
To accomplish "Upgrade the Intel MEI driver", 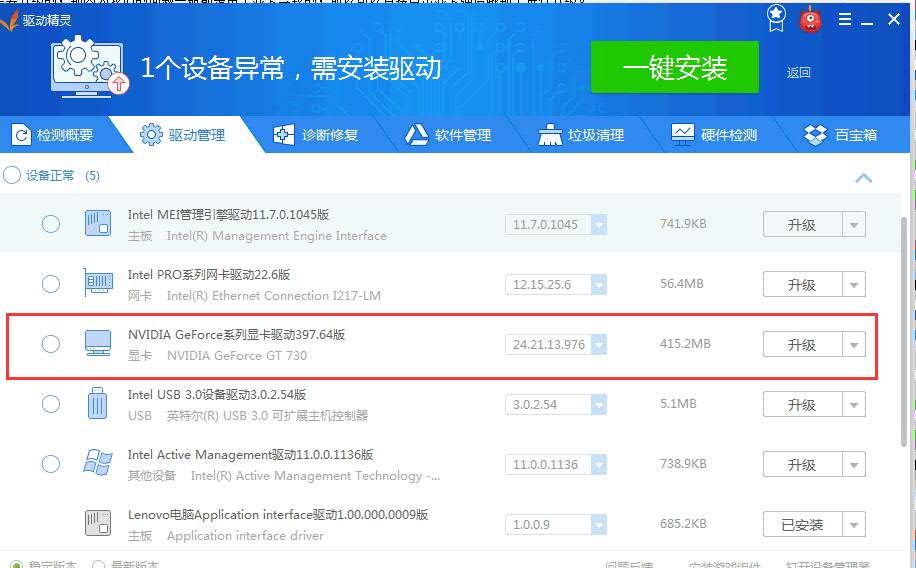I will (x=803, y=224).
